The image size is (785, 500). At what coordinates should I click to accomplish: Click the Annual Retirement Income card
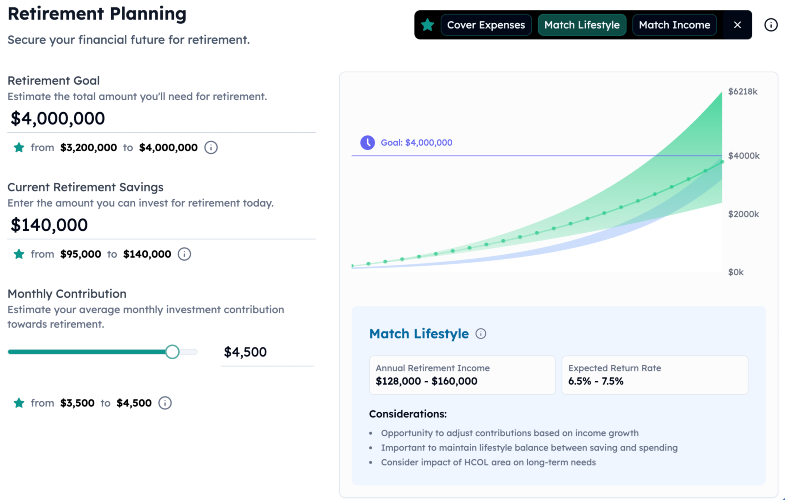click(462, 375)
